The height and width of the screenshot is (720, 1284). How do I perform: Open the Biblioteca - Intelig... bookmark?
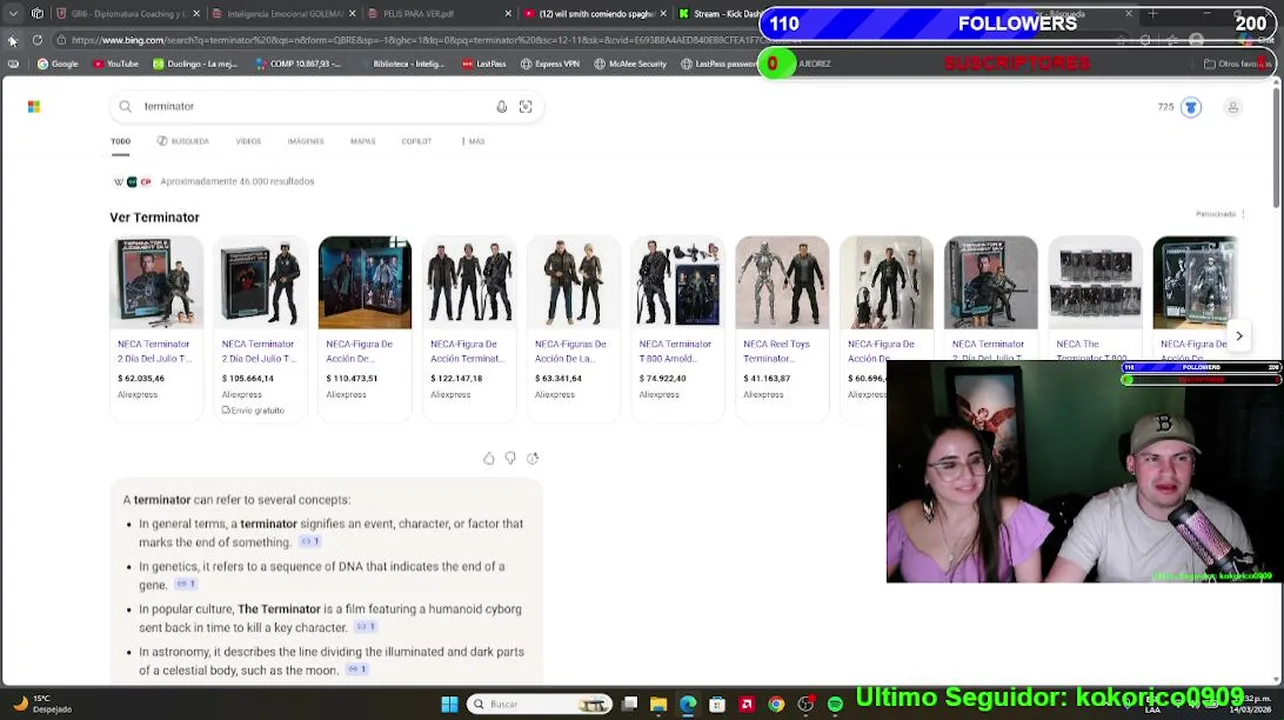point(401,64)
